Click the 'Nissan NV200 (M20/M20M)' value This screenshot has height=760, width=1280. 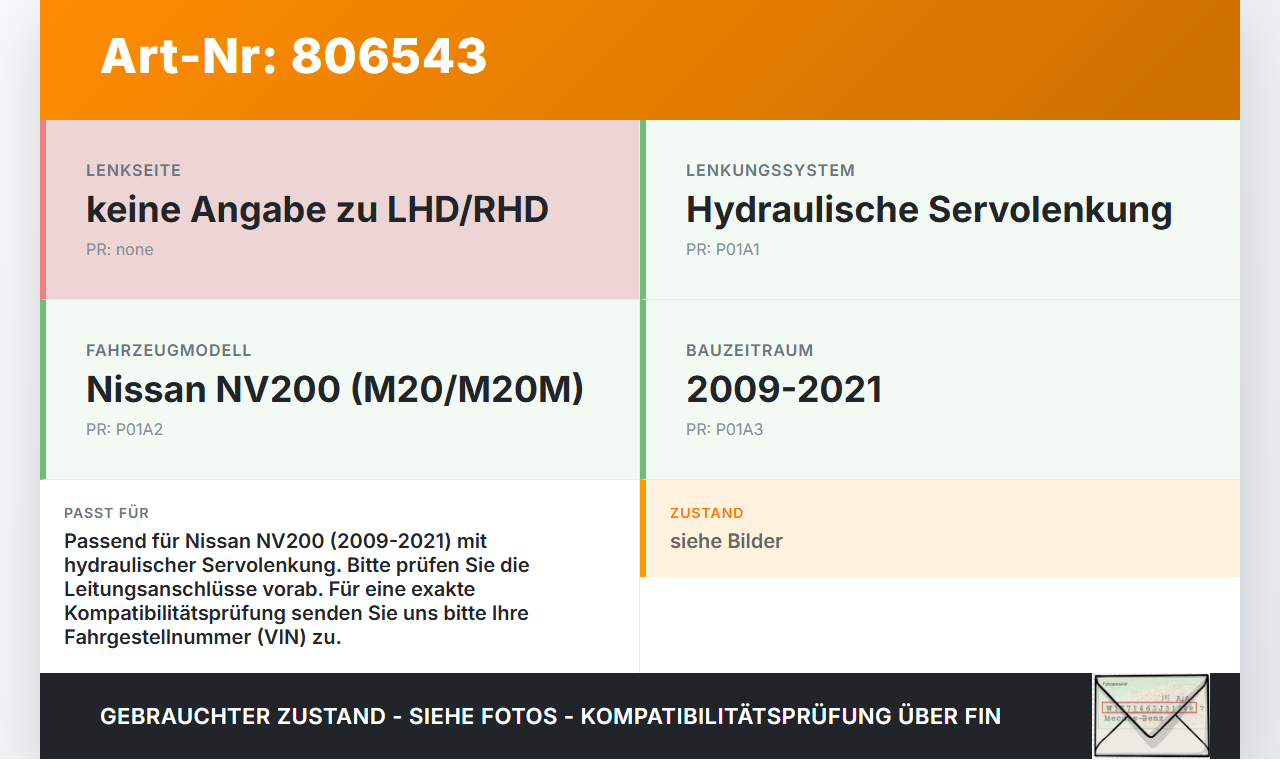pos(335,390)
